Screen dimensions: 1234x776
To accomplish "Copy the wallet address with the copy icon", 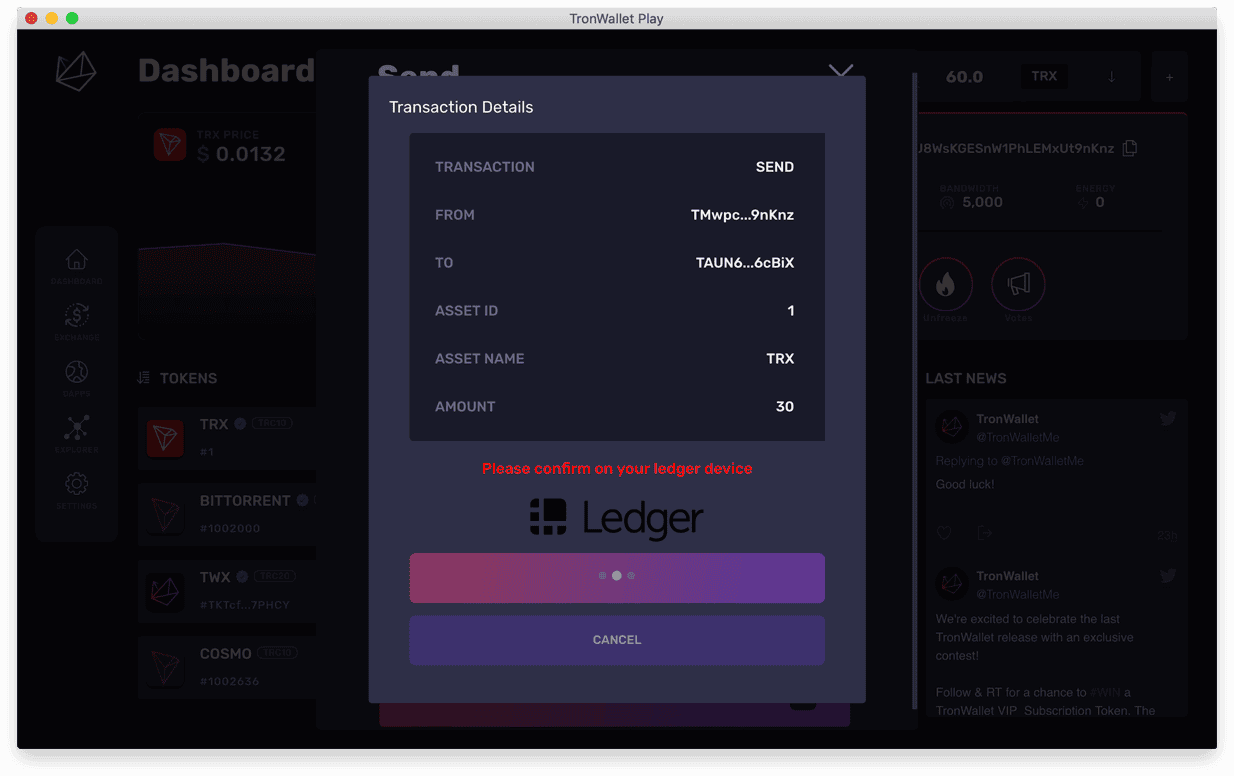I will coord(1130,148).
